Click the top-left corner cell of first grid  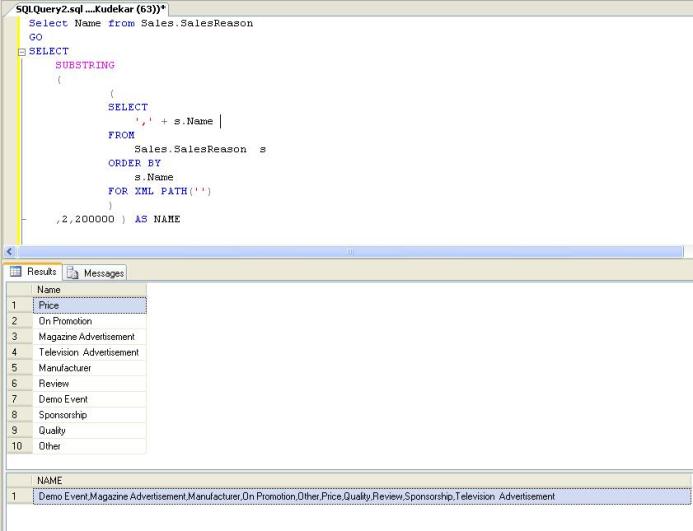click(19, 289)
